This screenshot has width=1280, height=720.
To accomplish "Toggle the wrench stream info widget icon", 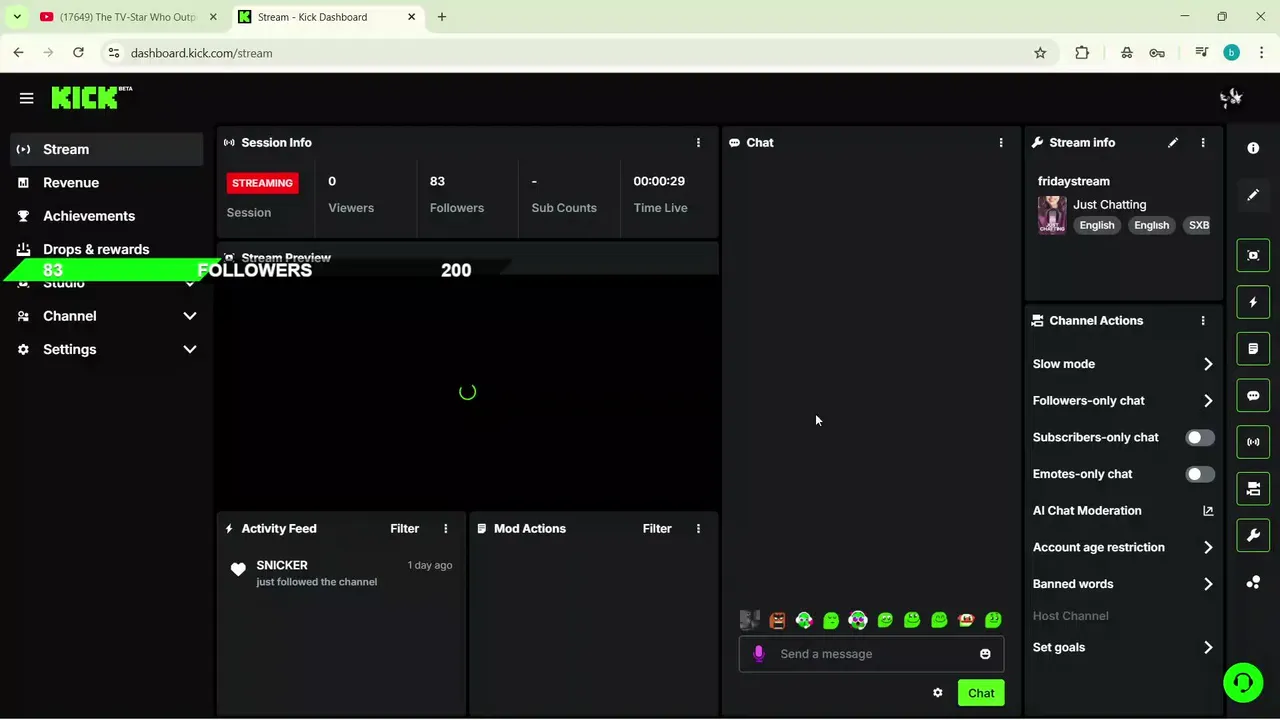I will tap(1253, 536).
